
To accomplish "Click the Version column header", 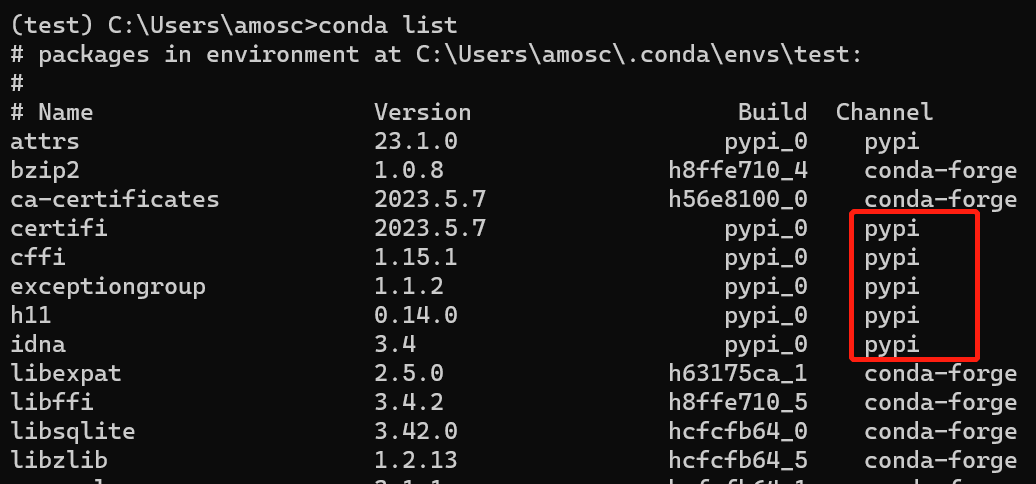I will [422, 111].
